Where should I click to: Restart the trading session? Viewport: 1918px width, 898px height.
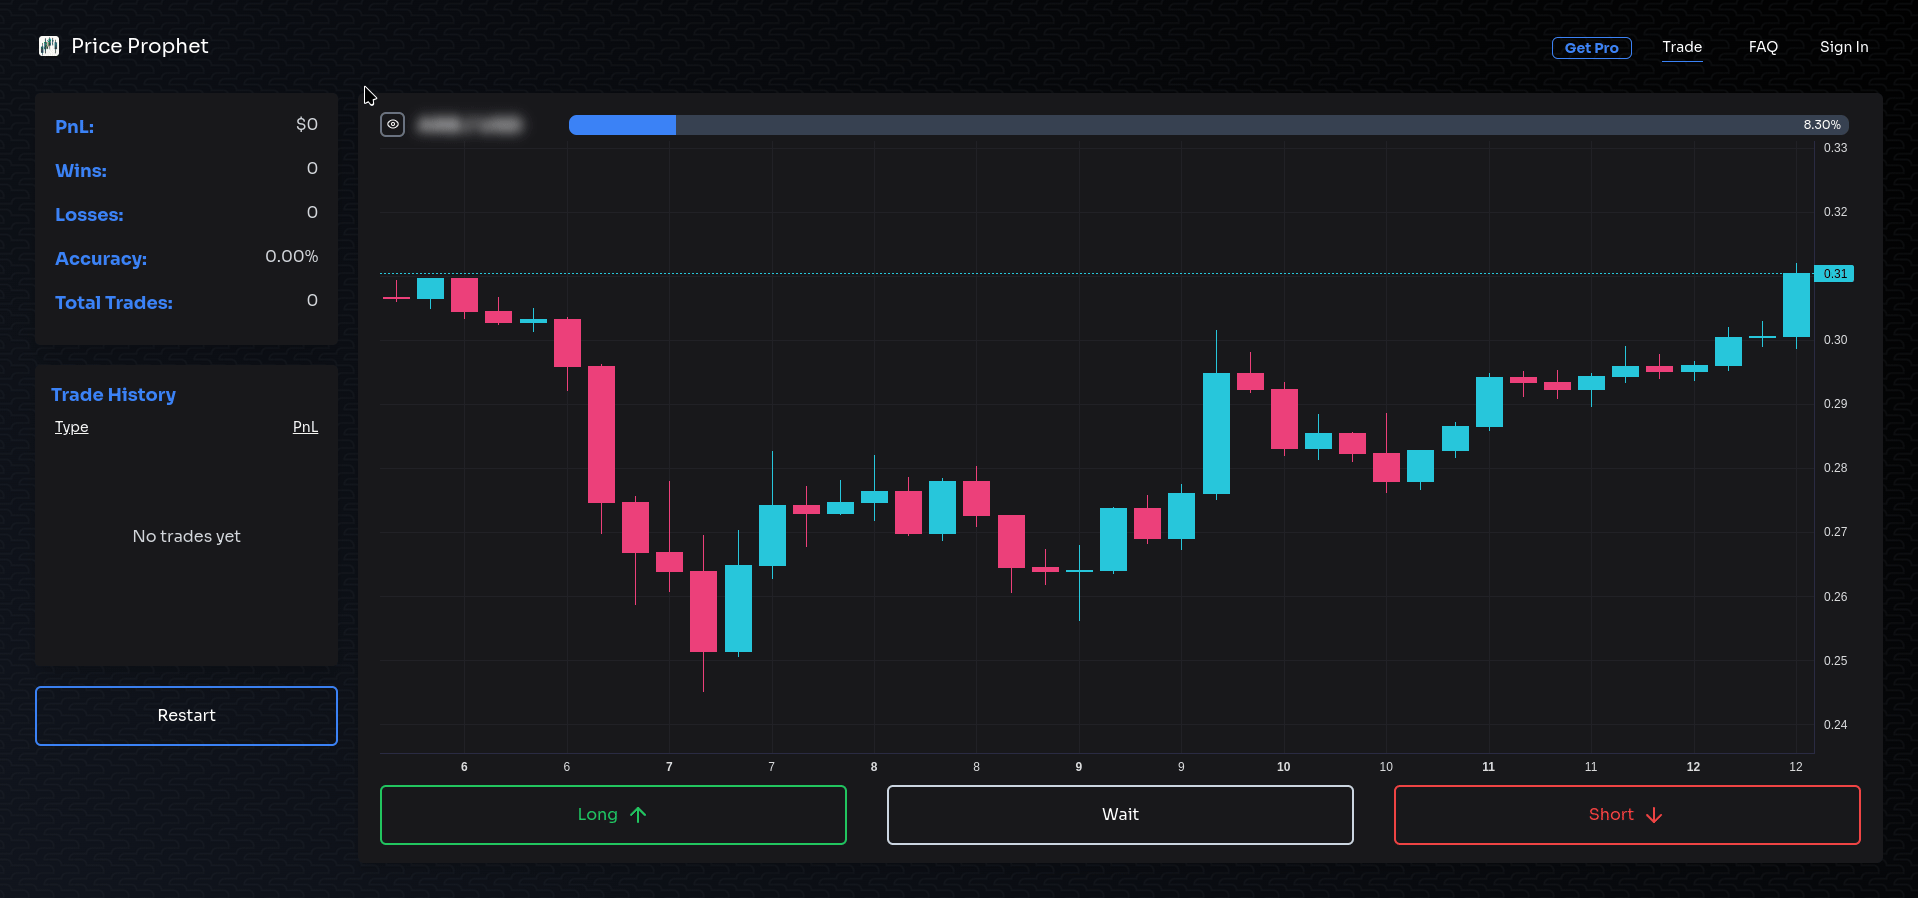[x=186, y=716]
